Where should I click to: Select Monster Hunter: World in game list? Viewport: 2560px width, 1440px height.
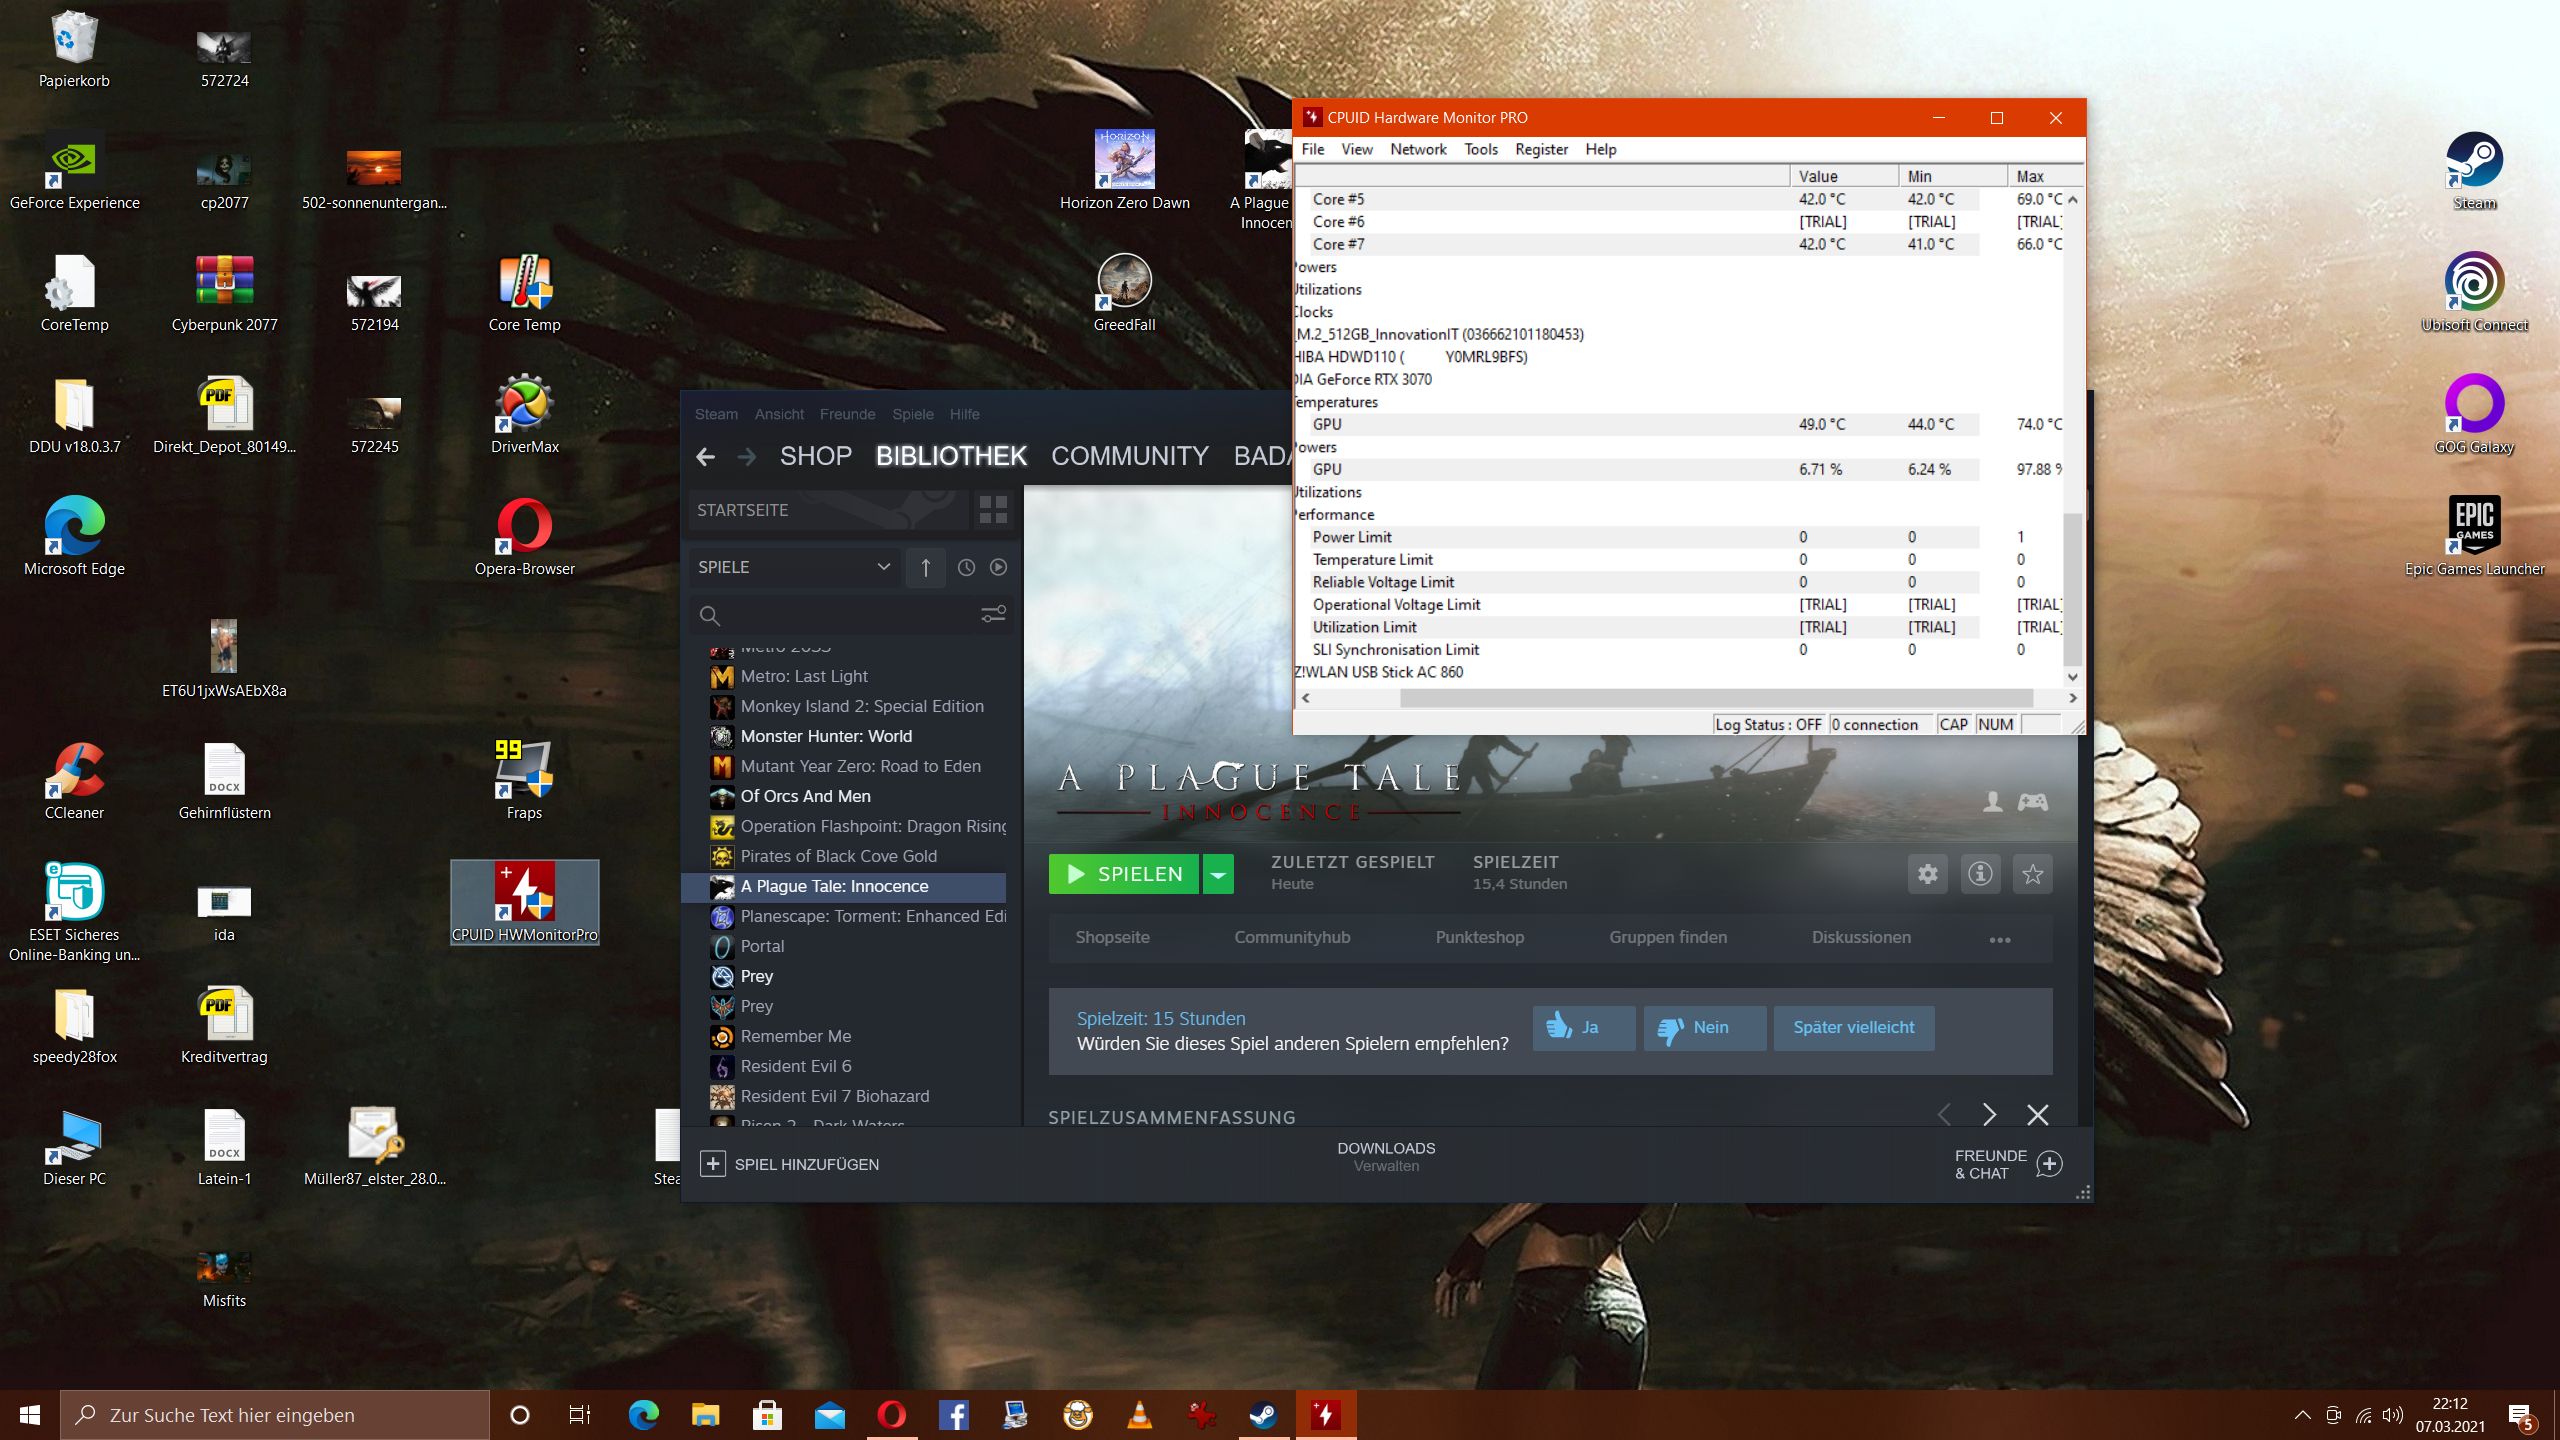826,736
